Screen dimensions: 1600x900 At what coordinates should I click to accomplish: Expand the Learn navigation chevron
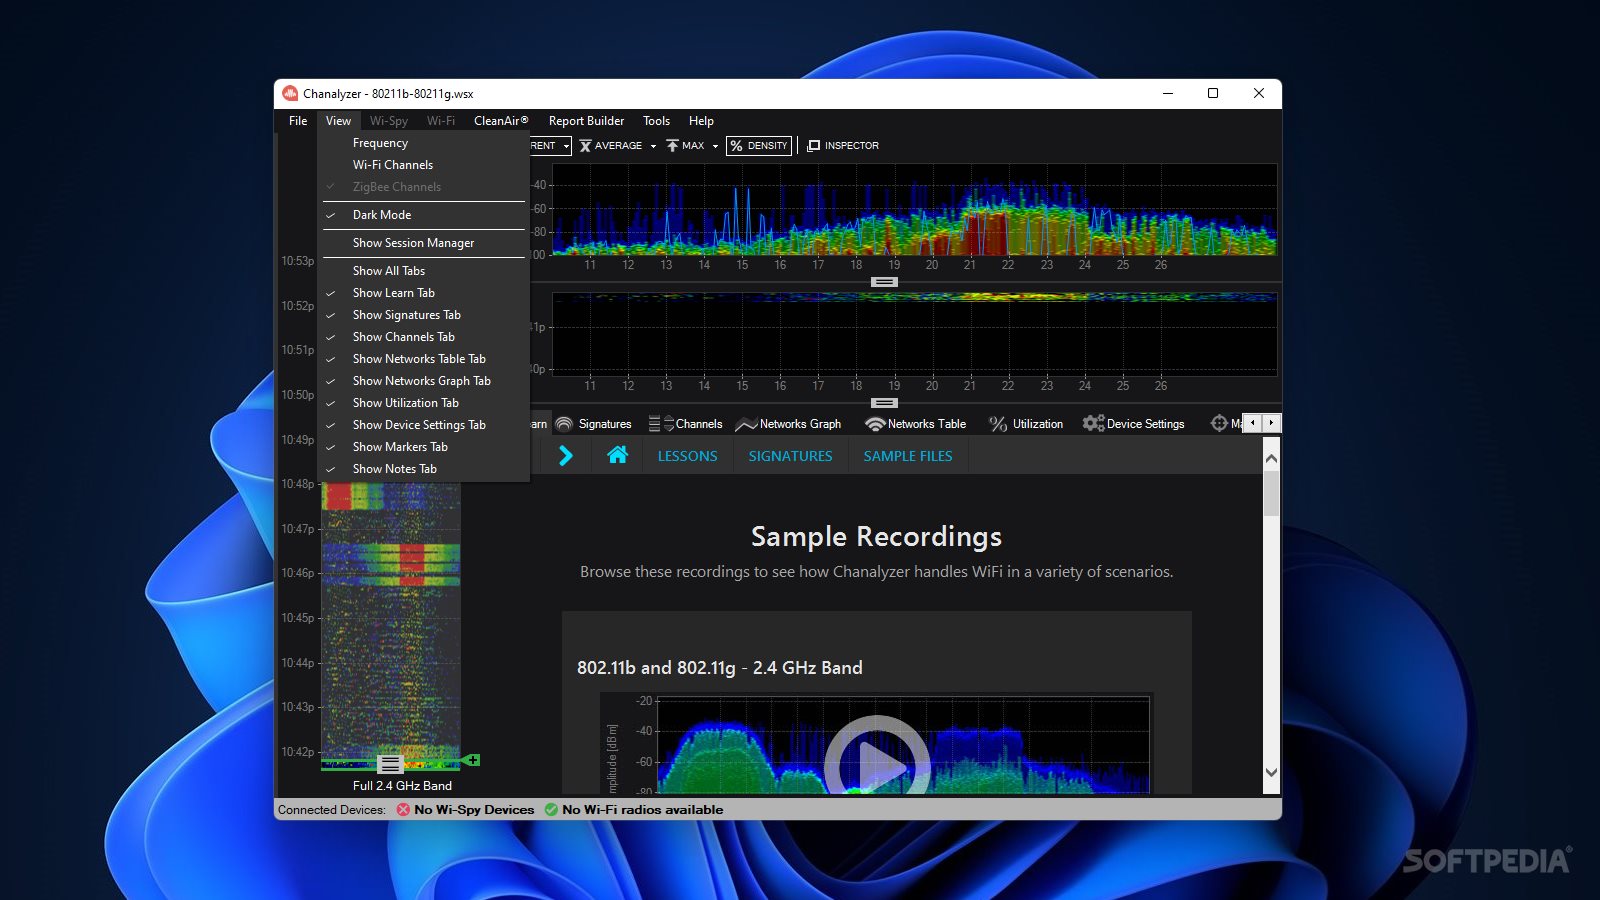click(x=565, y=455)
